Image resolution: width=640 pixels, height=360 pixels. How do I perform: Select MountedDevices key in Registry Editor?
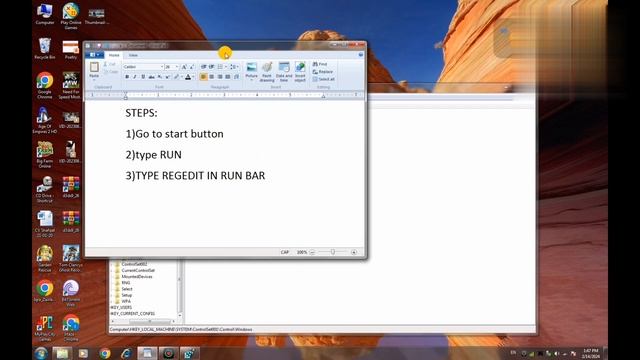click(x=137, y=276)
